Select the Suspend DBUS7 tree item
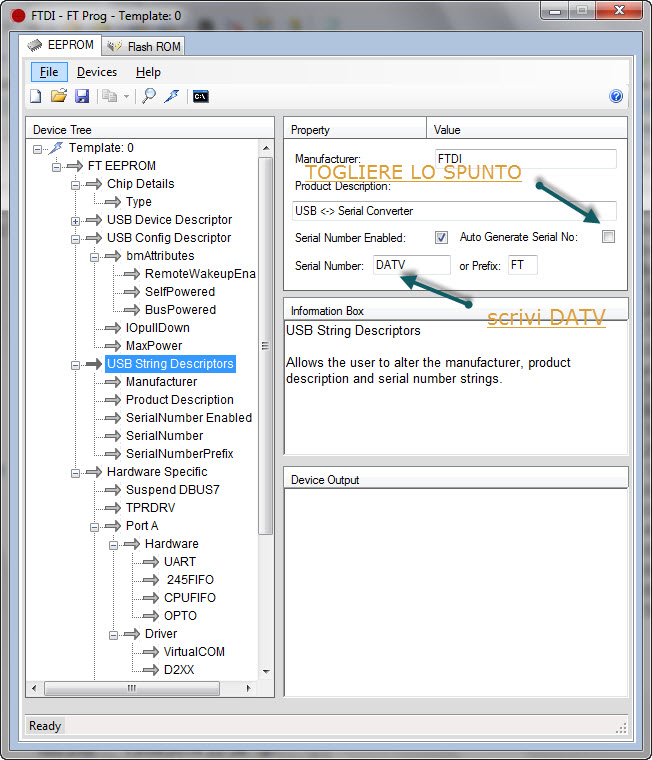This screenshot has width=652, height=760. point(173,490)
